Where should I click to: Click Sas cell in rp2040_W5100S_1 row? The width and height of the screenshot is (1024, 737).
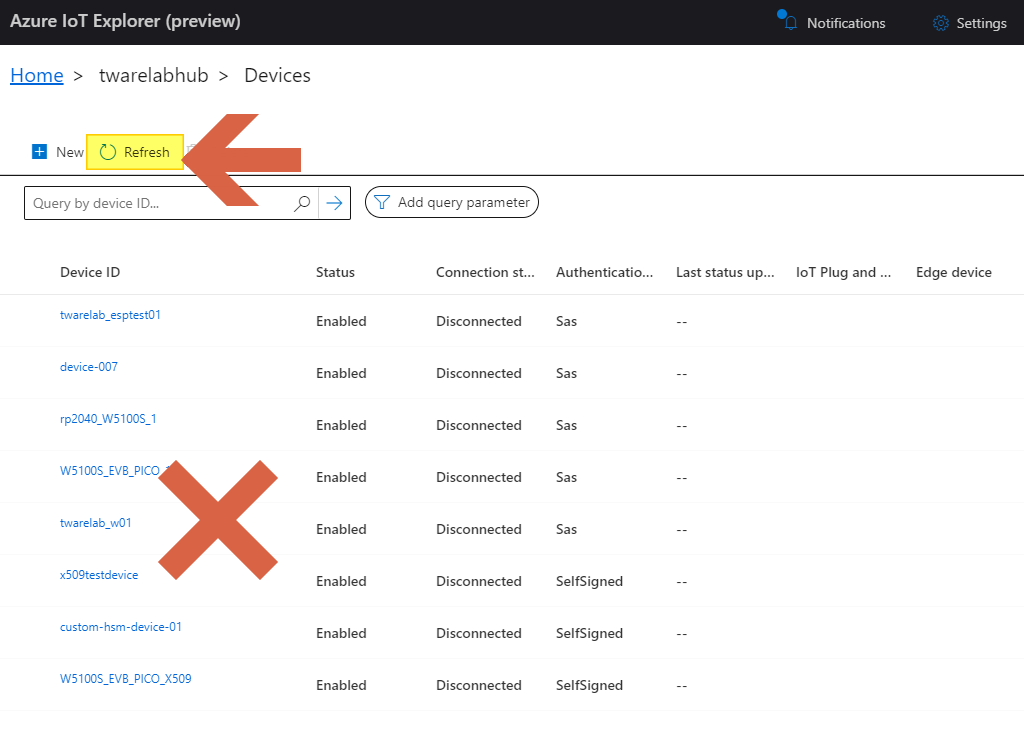tap(566, 425)
